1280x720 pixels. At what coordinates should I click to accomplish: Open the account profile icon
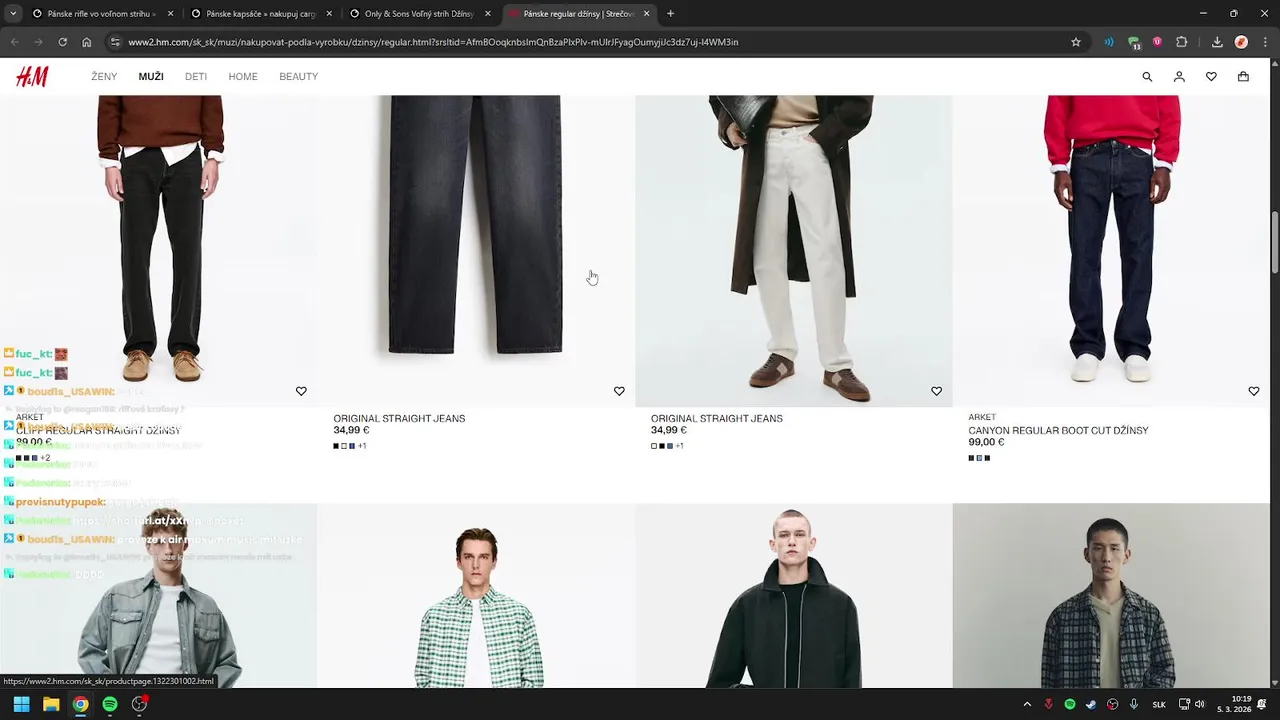coord(1179,77)
